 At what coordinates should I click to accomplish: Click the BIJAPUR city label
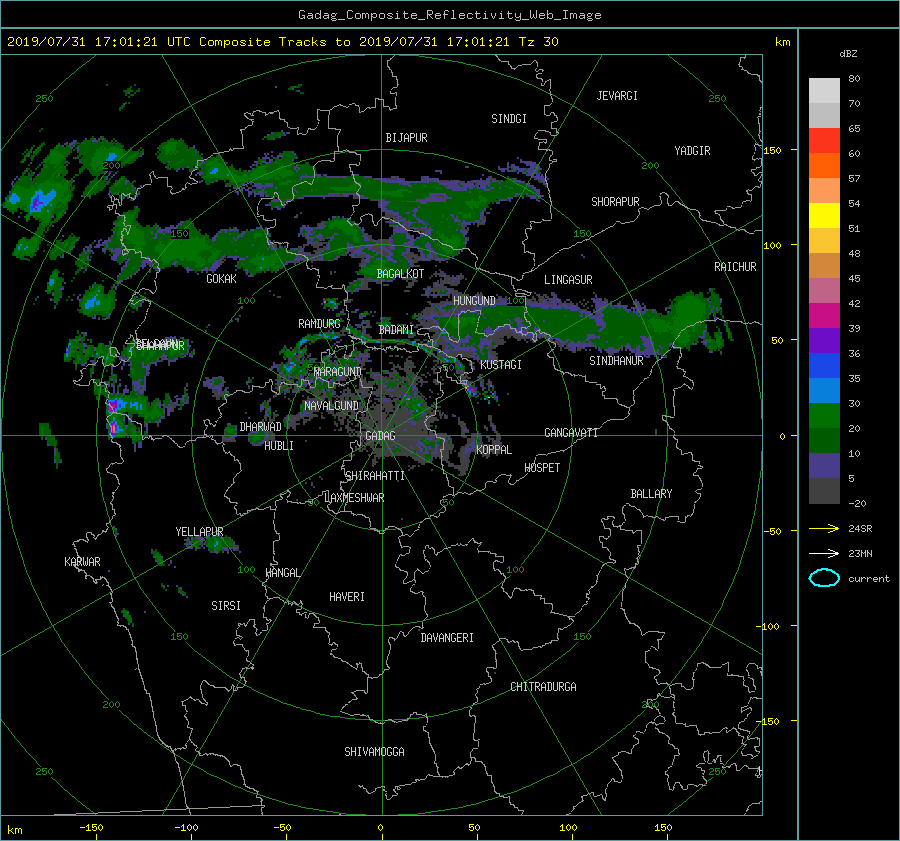pyautogui.click(x=406, y=138)
